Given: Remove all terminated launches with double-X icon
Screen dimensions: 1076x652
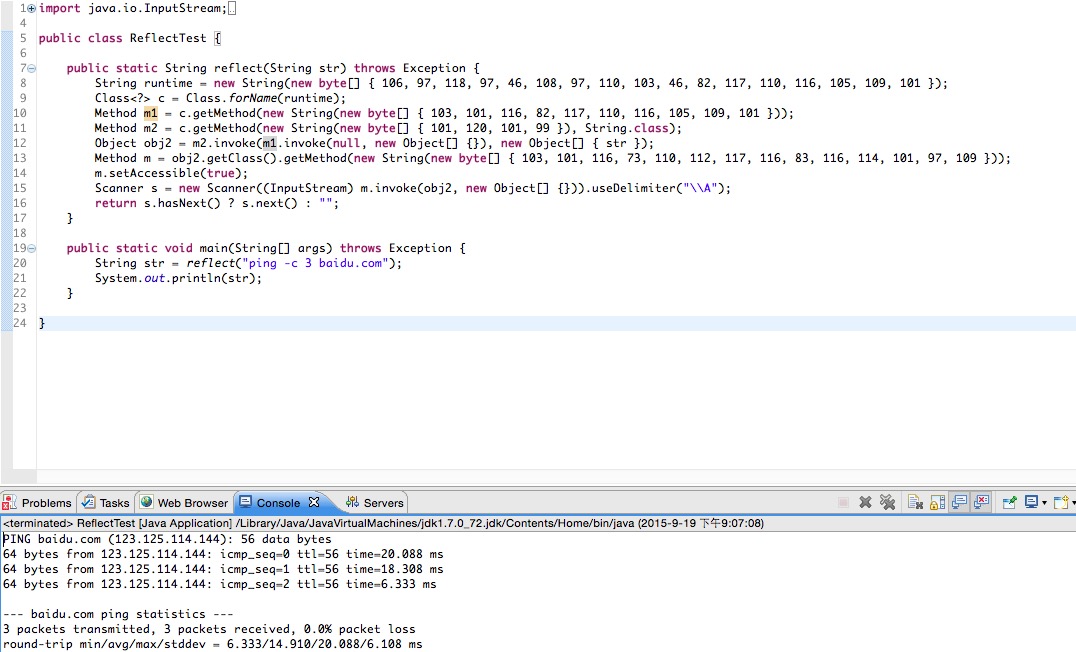Looking at the screenshot, I should [887, 502].
